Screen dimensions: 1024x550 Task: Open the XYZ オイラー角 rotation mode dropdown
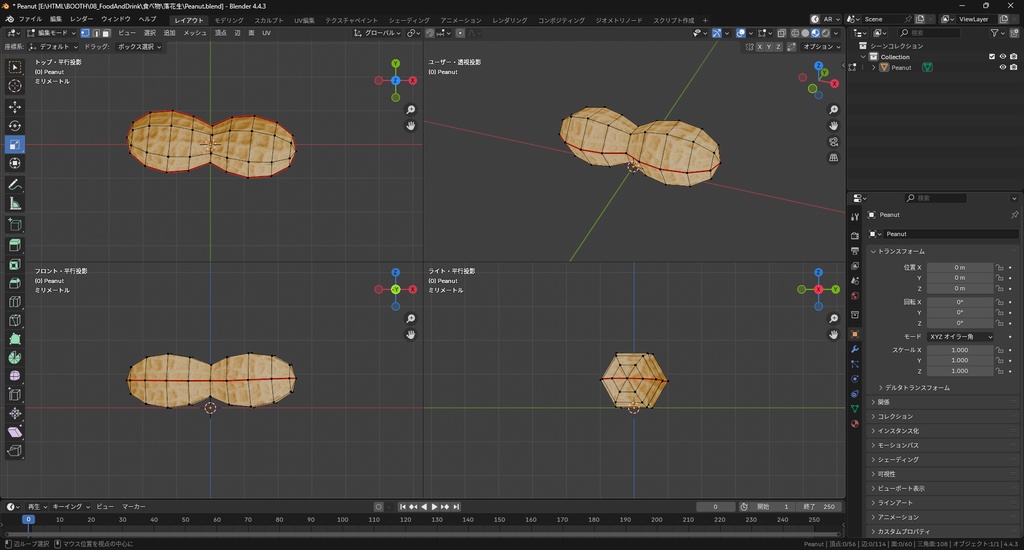coord(961,337)
